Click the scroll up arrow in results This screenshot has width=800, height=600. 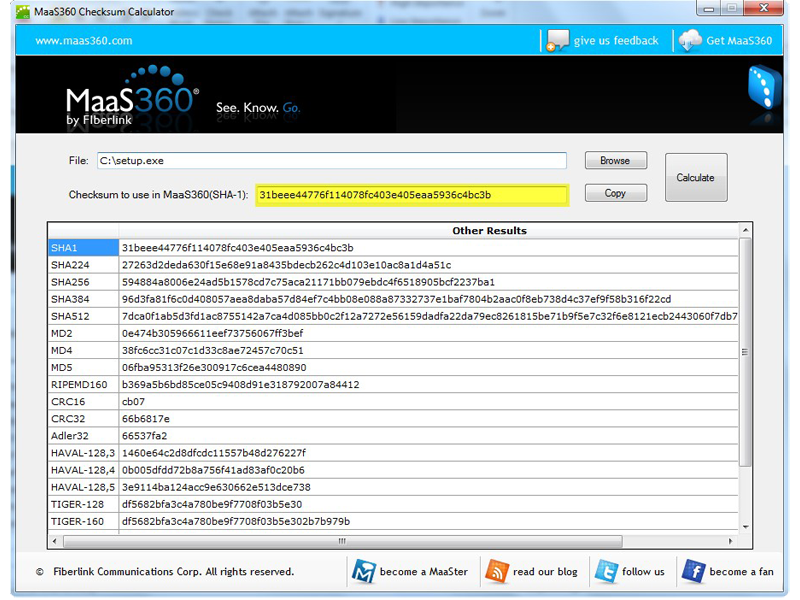[x=745, y=231]
